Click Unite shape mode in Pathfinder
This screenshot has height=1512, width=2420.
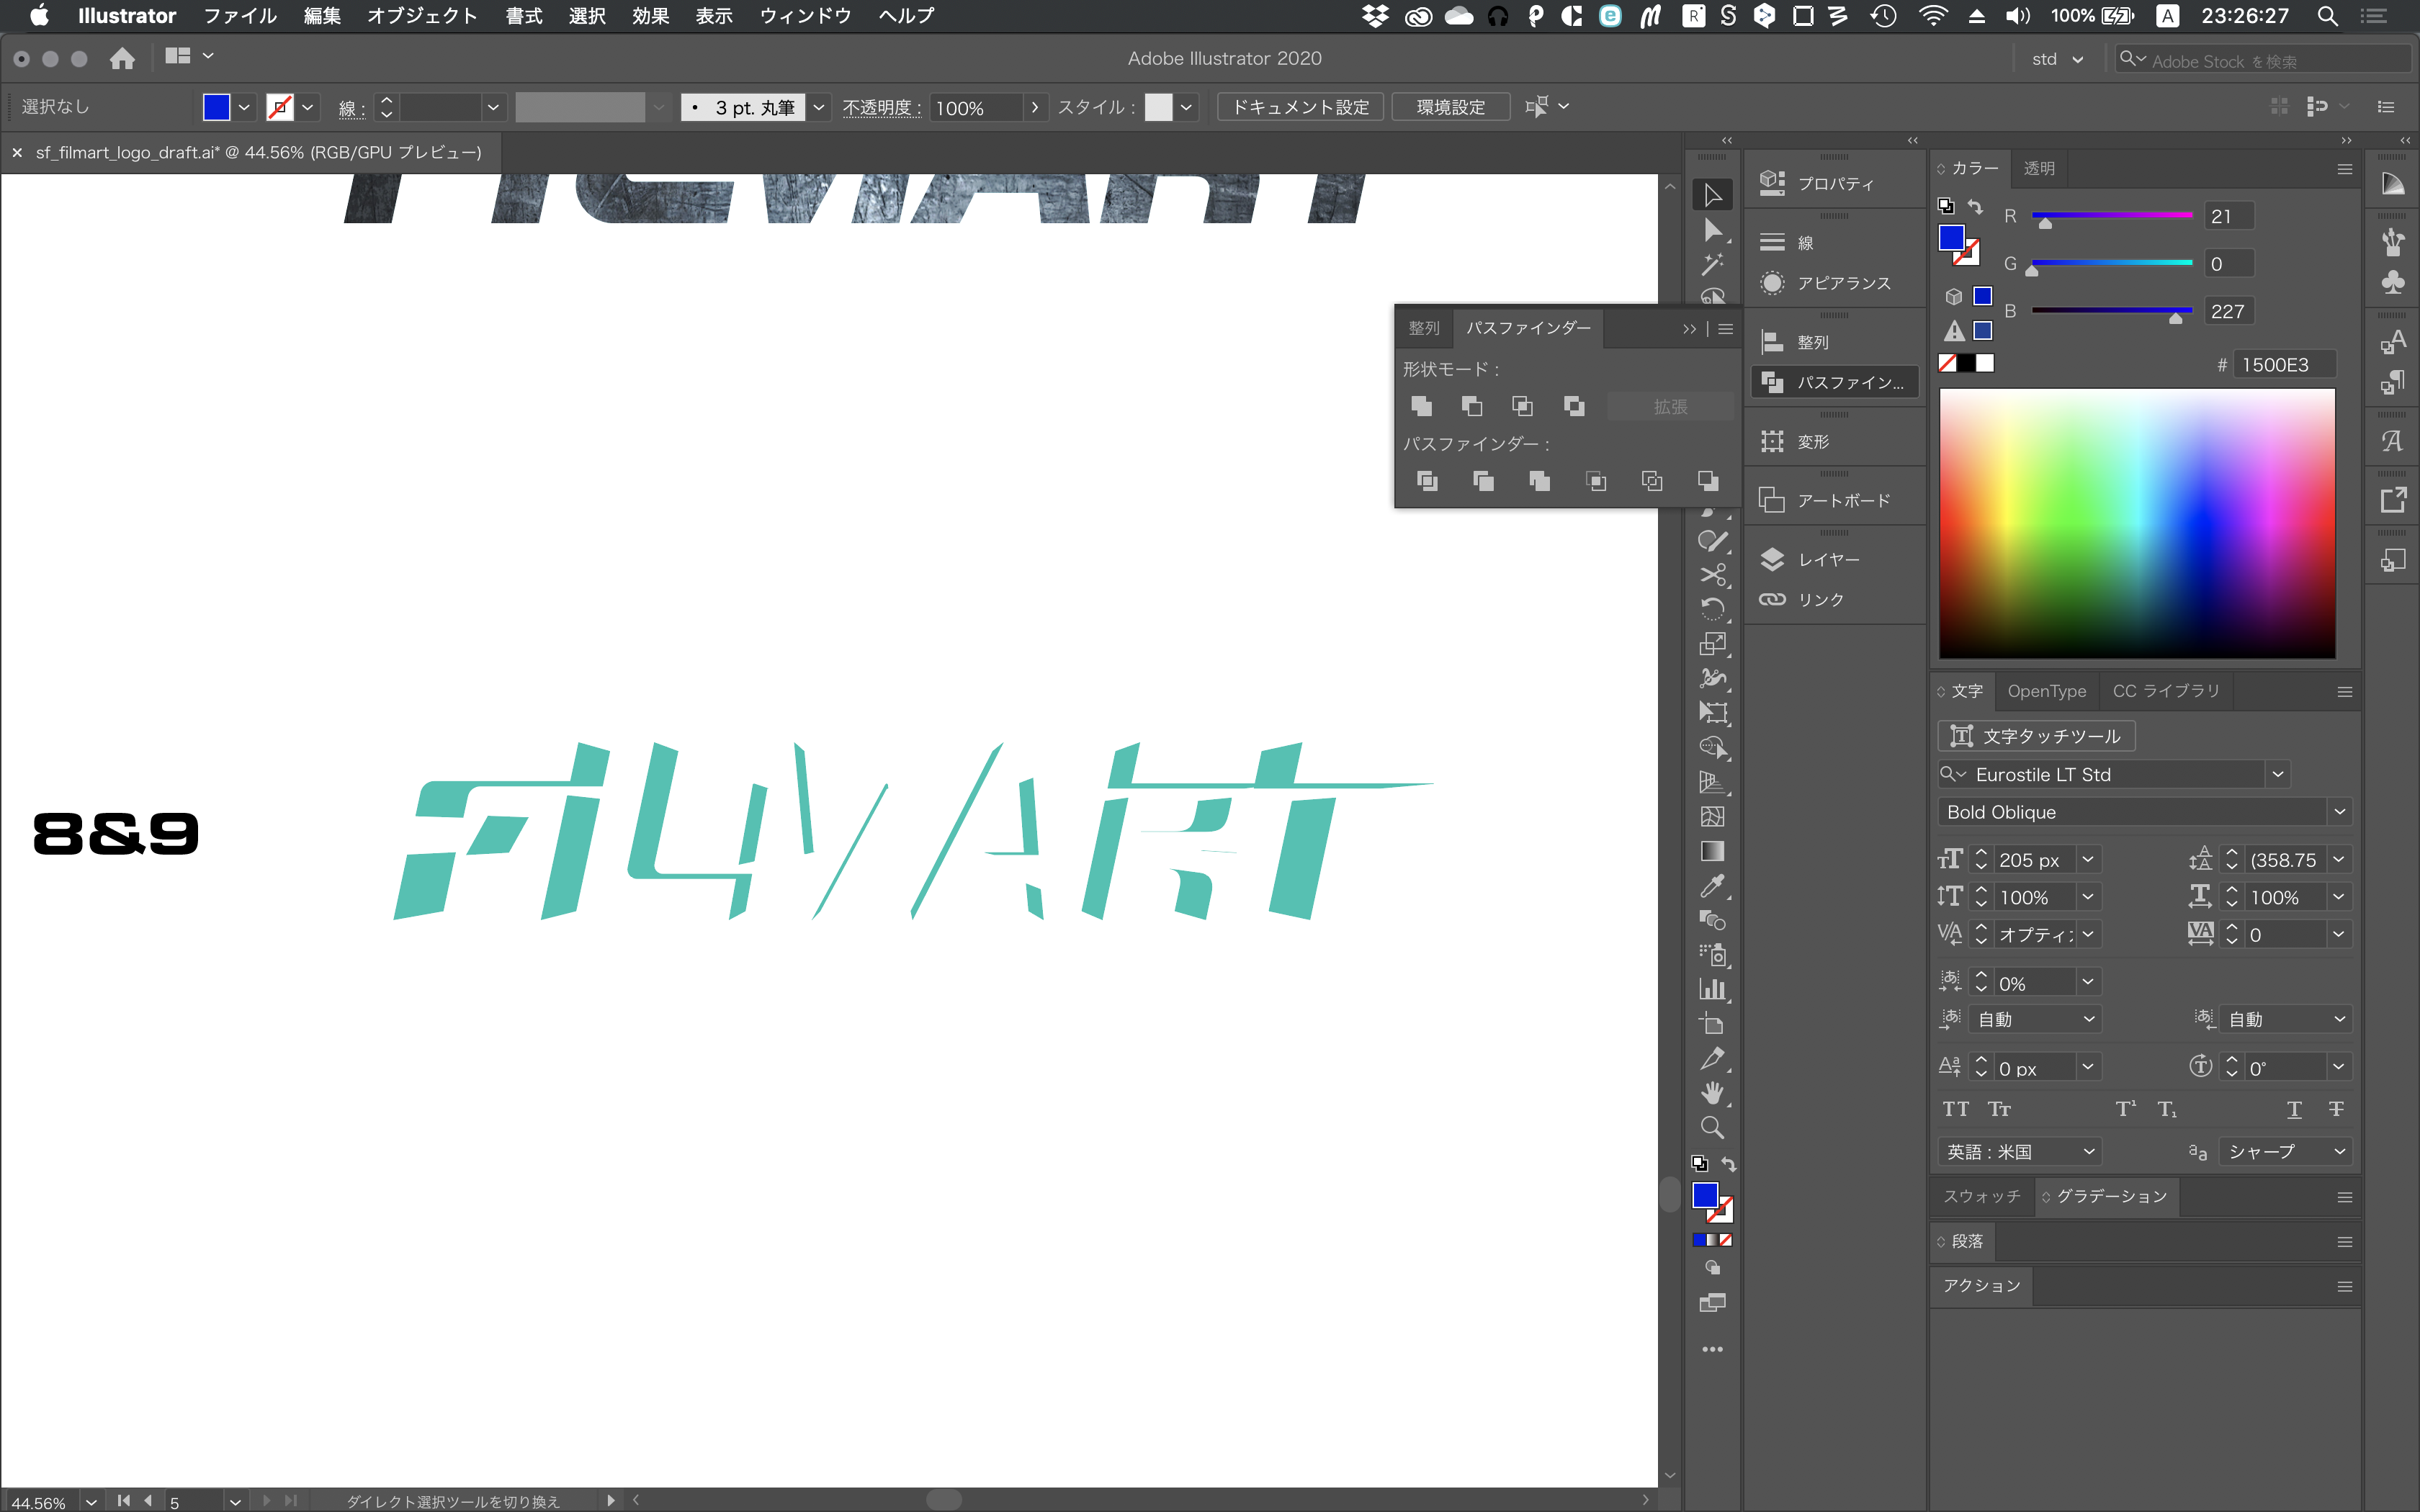coord(1421,406)
